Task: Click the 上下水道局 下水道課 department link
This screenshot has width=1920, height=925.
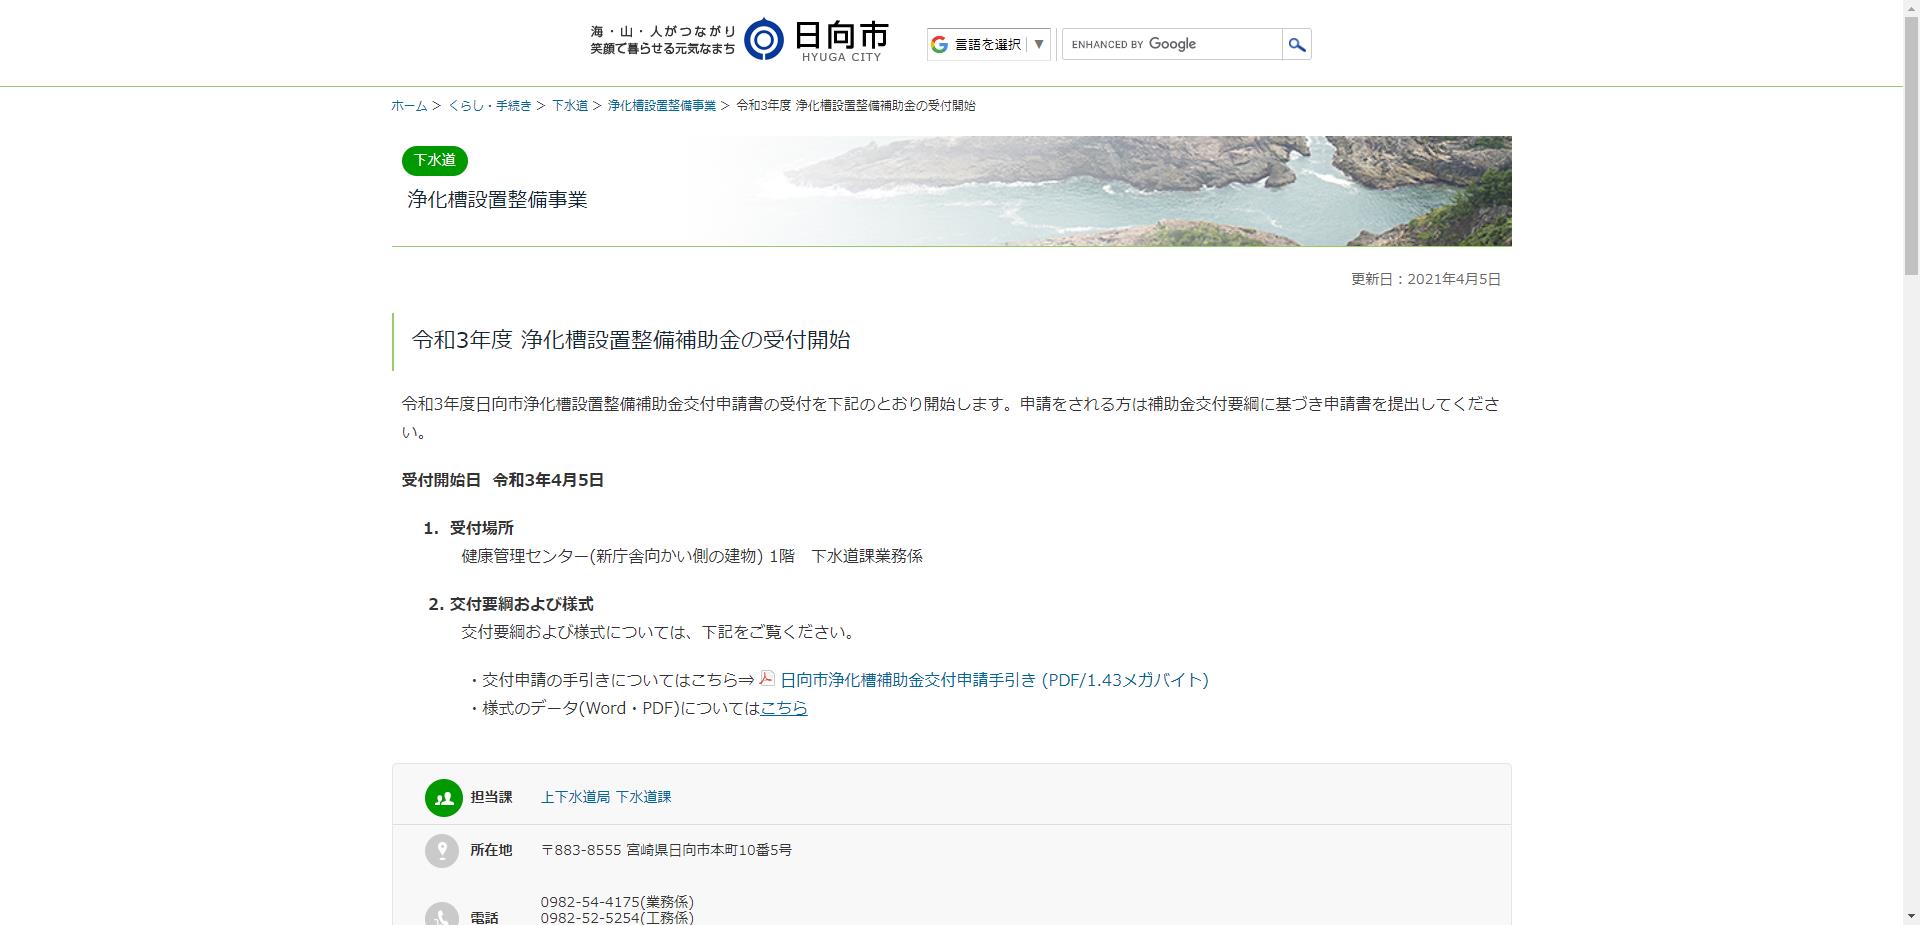Action: (608, 797)
